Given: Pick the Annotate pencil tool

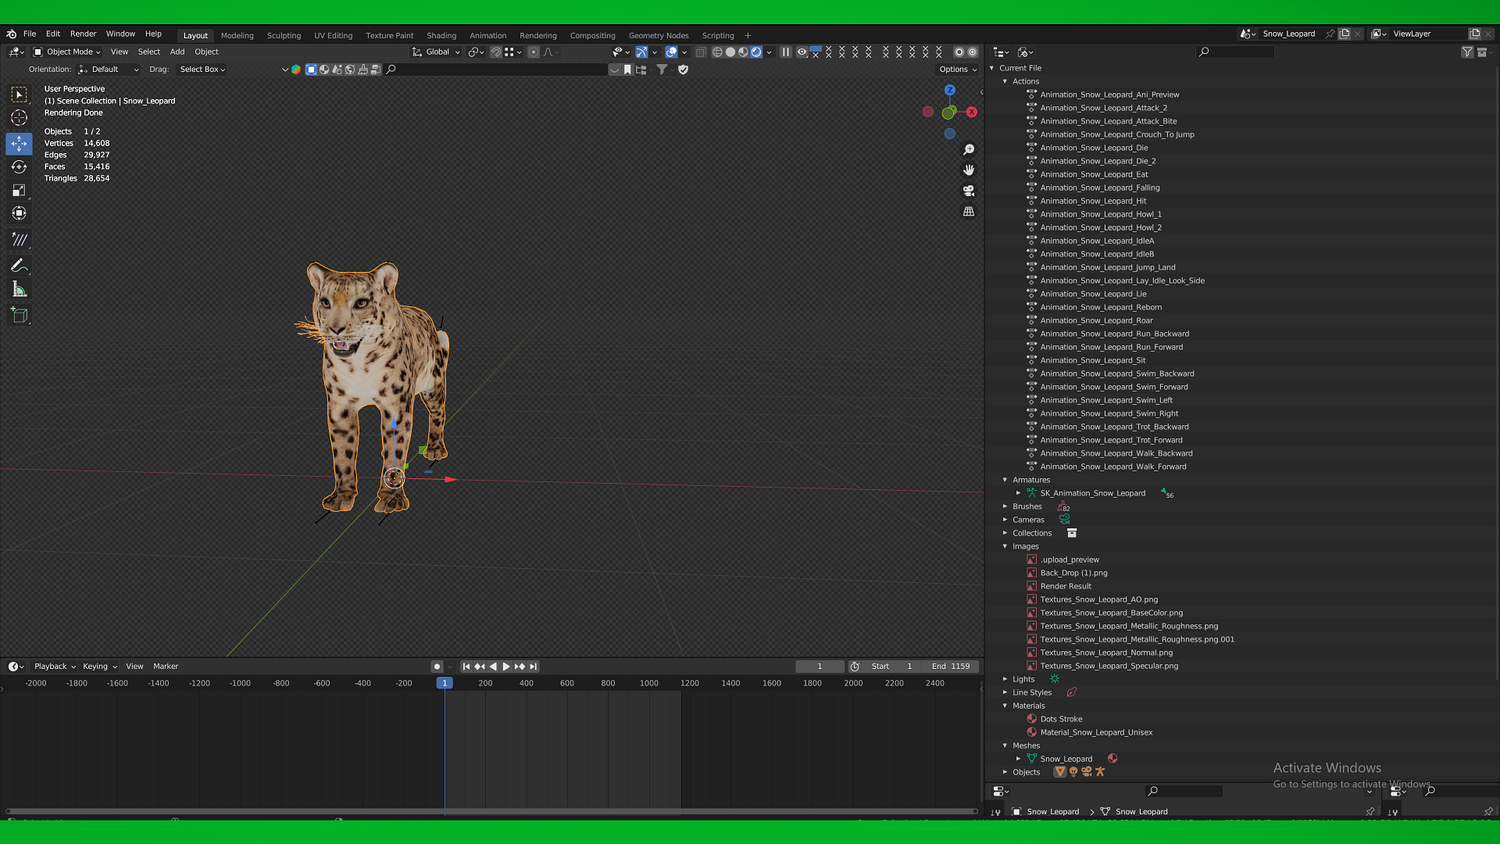Looking at the screenshot, I should 19,265.
